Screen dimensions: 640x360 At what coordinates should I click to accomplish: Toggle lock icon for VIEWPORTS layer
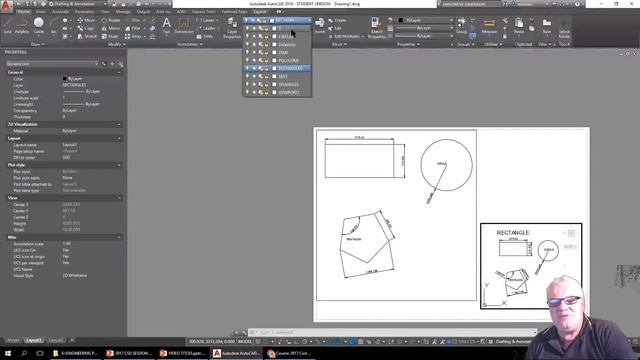tap(267, 93)
